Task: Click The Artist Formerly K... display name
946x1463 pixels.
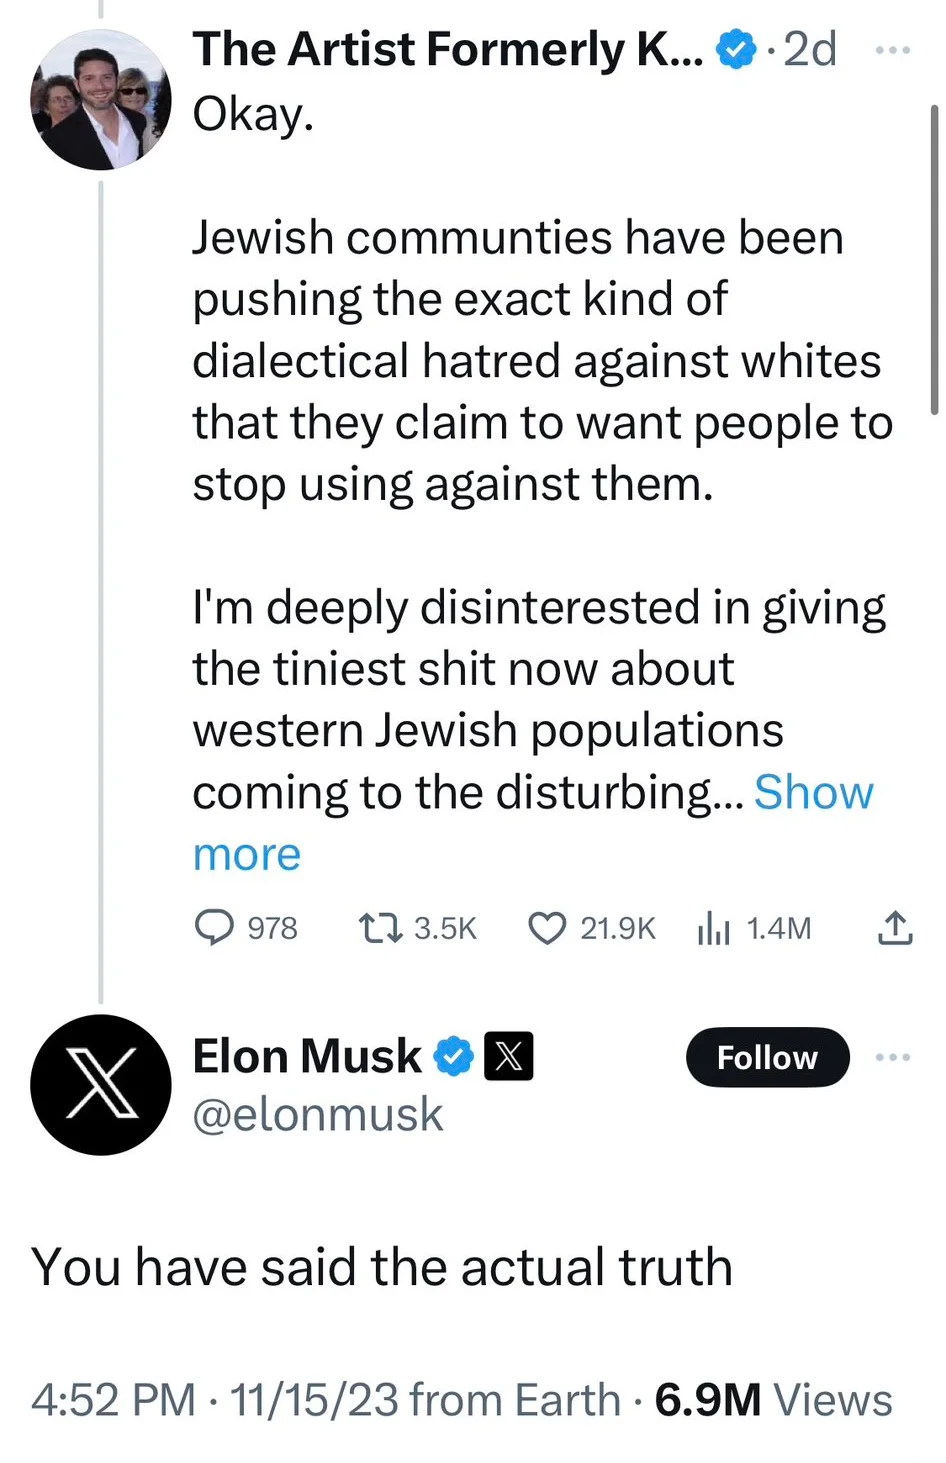Action: pyautogui.click(x=447, y=49)
